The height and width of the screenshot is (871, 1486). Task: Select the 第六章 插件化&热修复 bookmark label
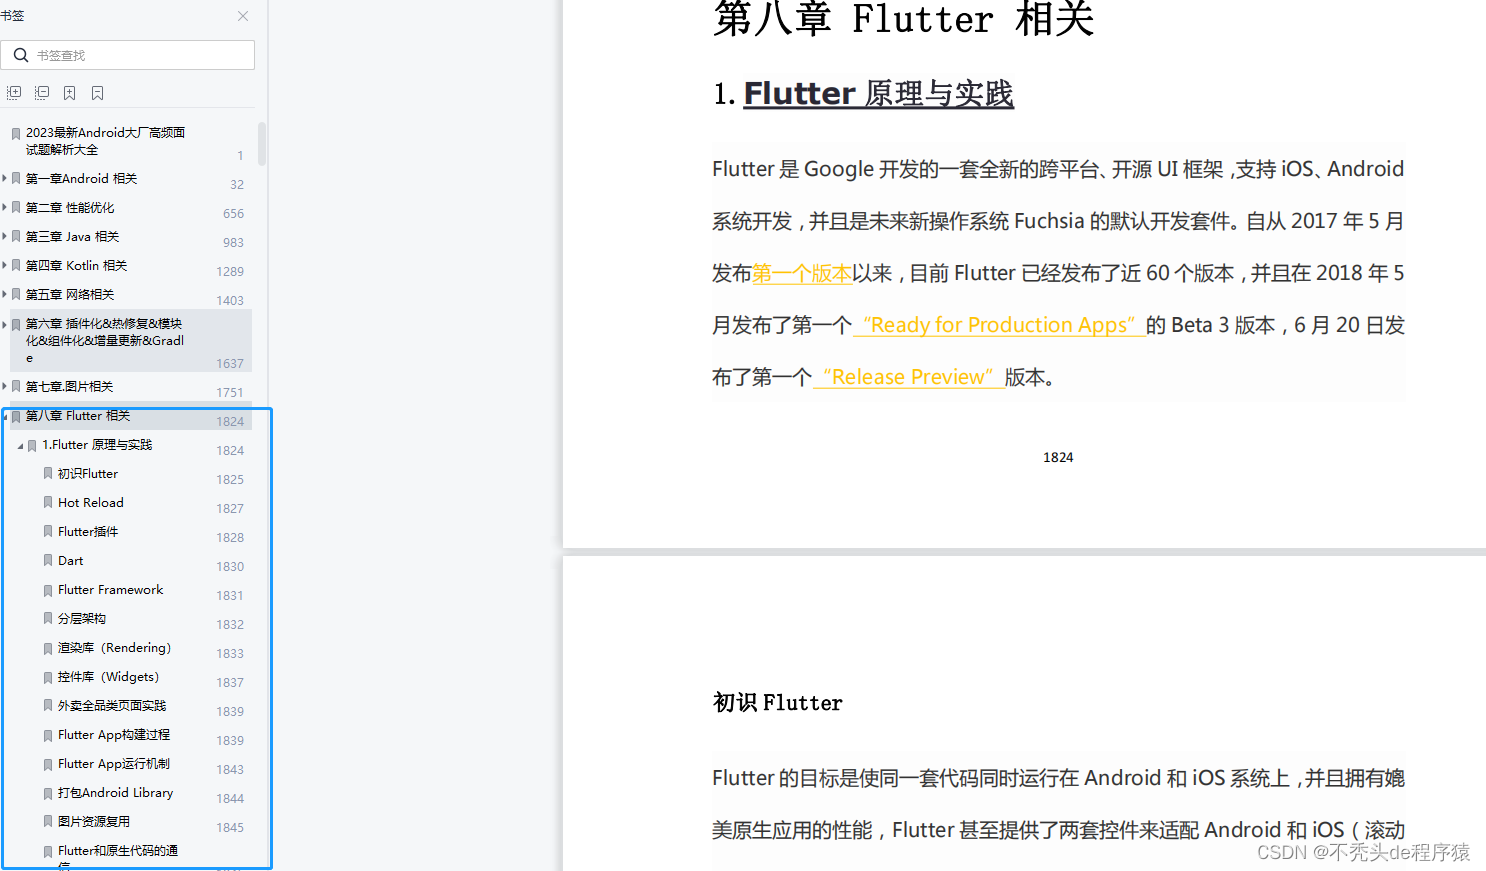tap(105, 340)
